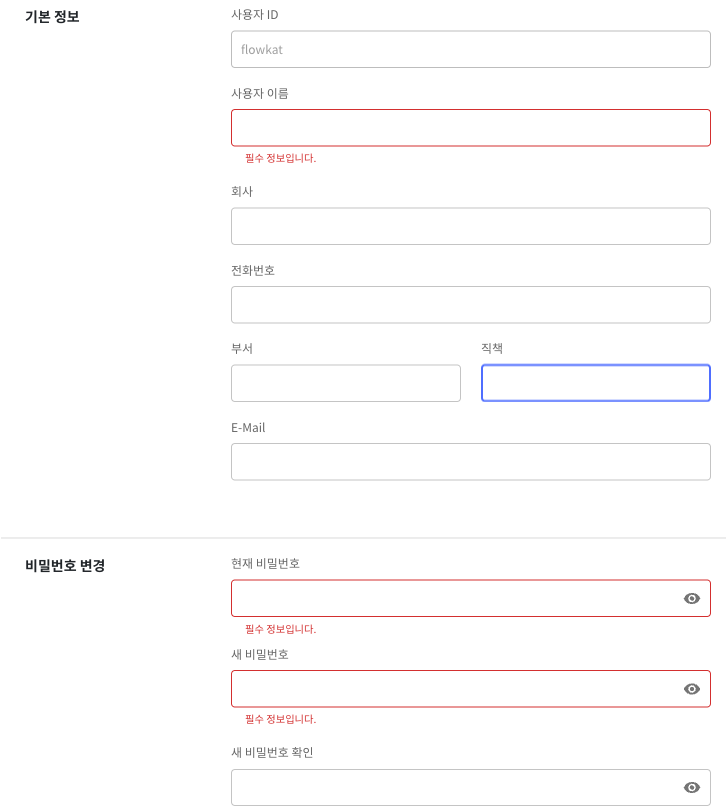726x812 pixels.
Task: Click the E-Mail input box
Action: (x=470, y=462)
